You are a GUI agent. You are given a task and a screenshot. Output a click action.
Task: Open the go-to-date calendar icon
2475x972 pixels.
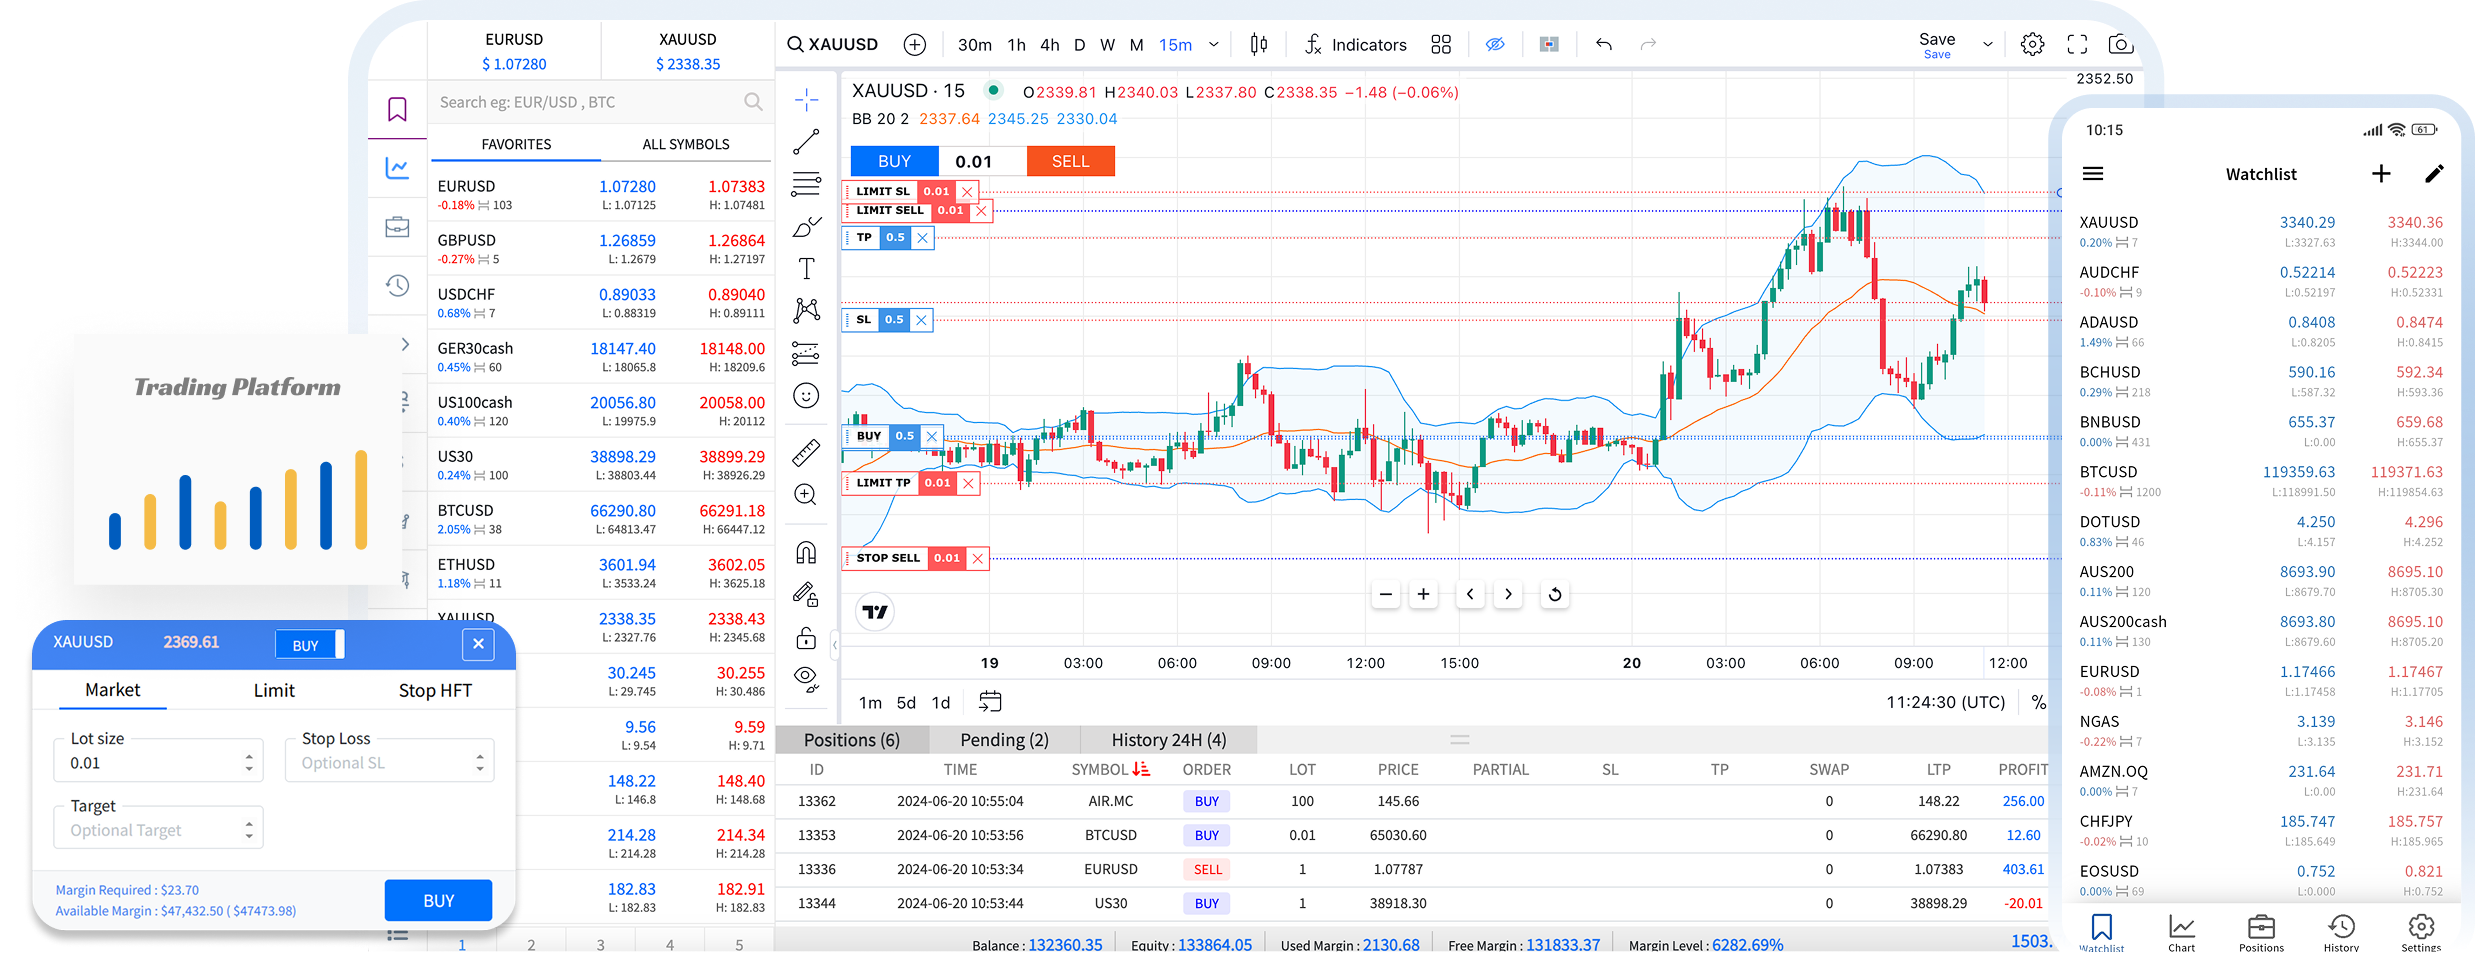pyautogui.click(x=990, y=702)
